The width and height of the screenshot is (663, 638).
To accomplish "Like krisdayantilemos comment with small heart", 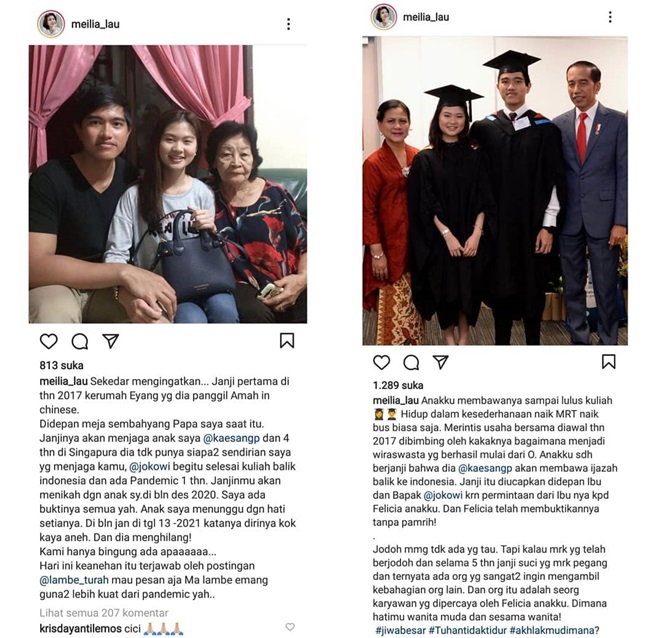I will point(290,627).
